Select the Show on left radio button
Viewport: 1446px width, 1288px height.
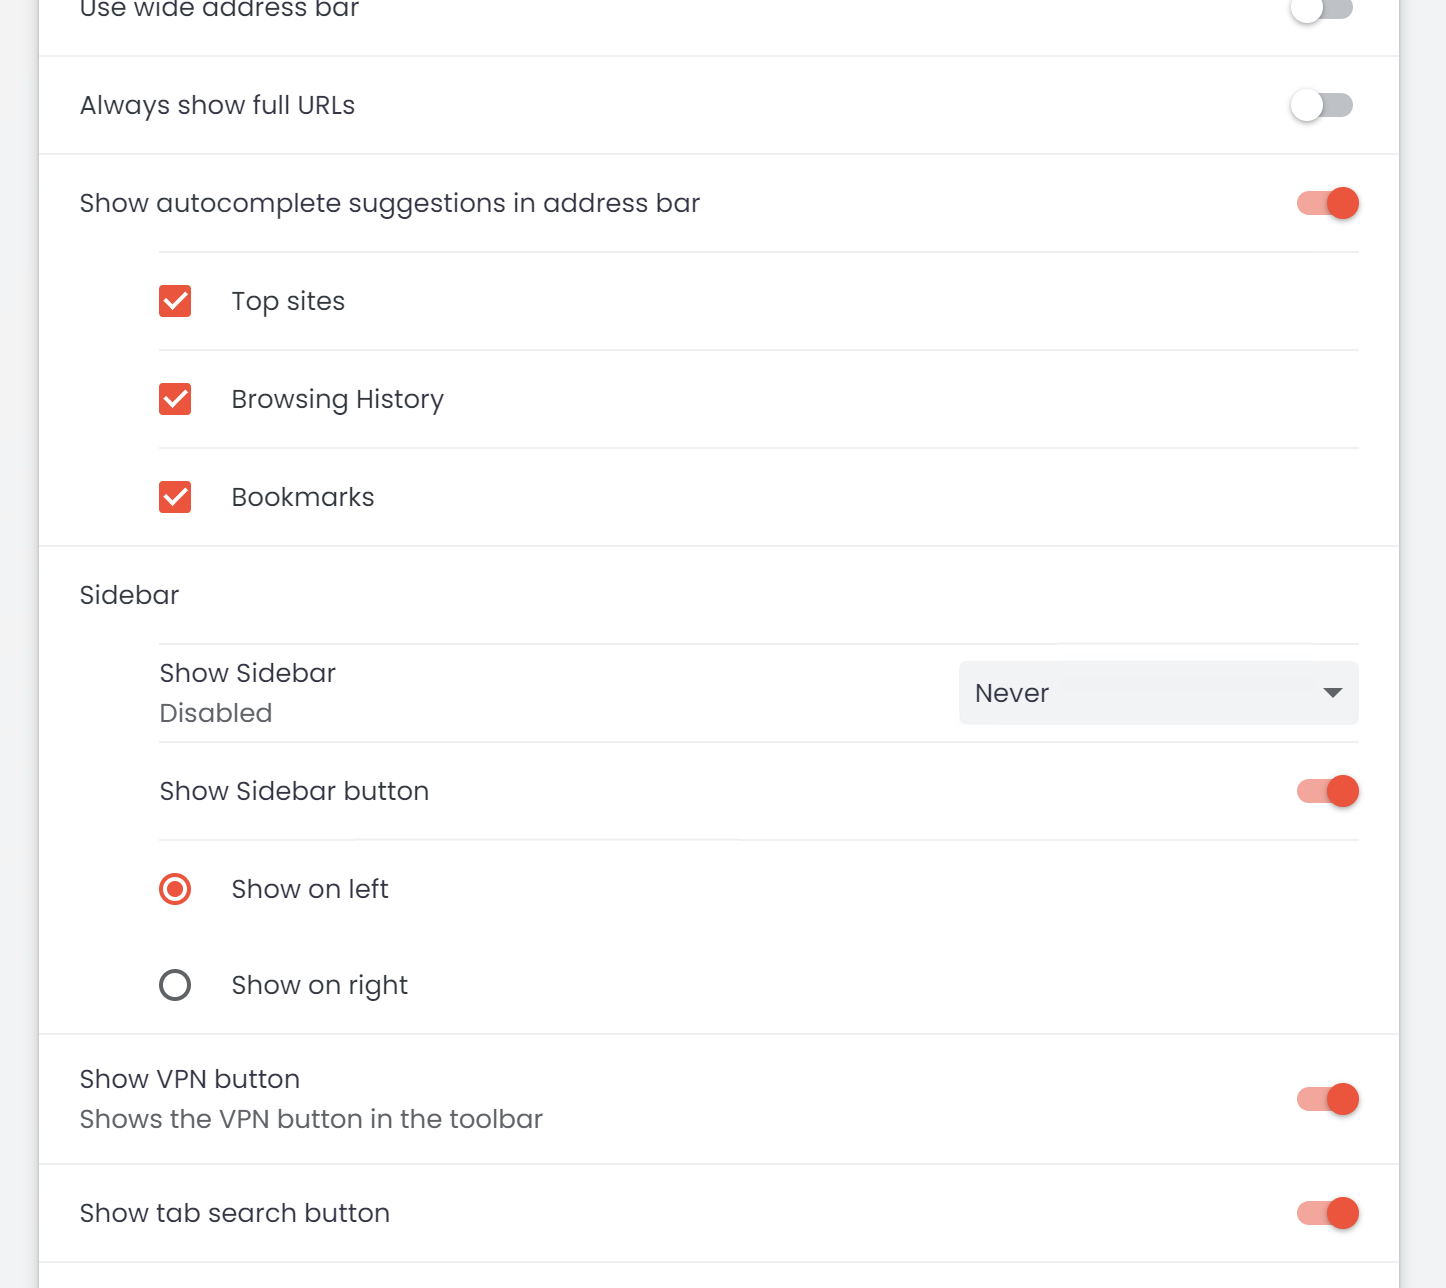(175, 889)
